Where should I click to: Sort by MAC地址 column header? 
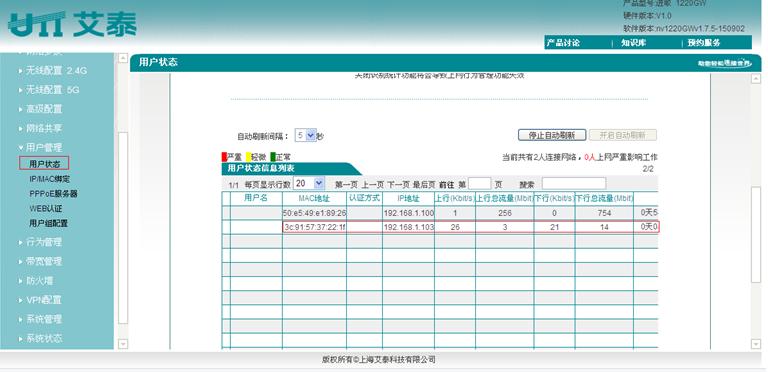pyautogui.click(x=314, y=199)
